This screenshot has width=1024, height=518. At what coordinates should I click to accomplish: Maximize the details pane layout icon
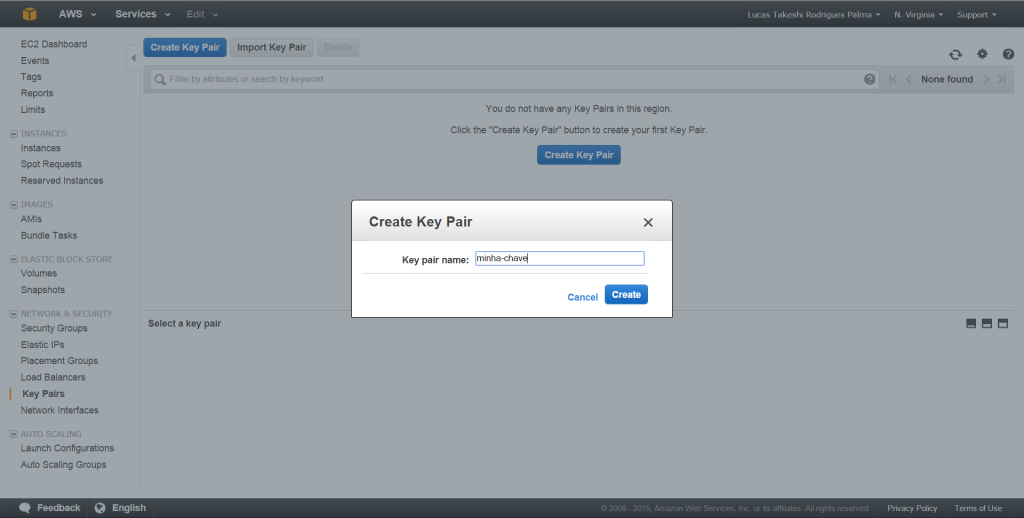[x=1003, y=323]
